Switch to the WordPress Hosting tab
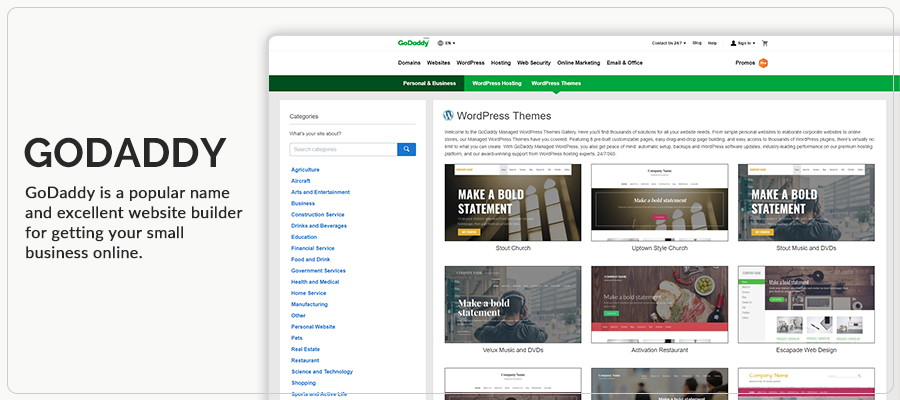The width and height of the screenshot is (900, 400). (497, 83)
